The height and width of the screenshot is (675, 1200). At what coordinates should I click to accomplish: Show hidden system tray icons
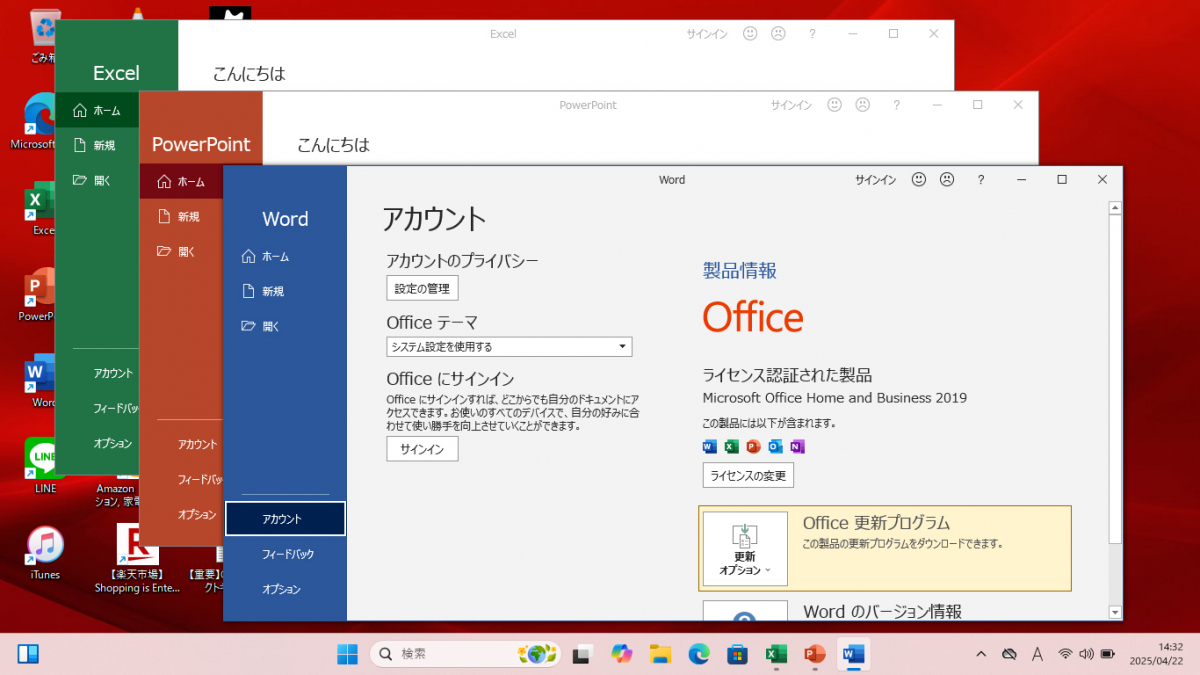[x=982, y=654]
